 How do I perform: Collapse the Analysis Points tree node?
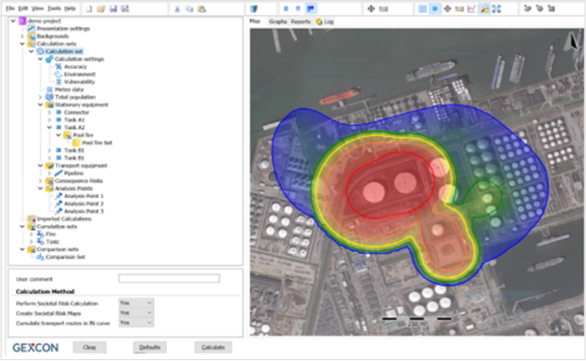point(40,188)
